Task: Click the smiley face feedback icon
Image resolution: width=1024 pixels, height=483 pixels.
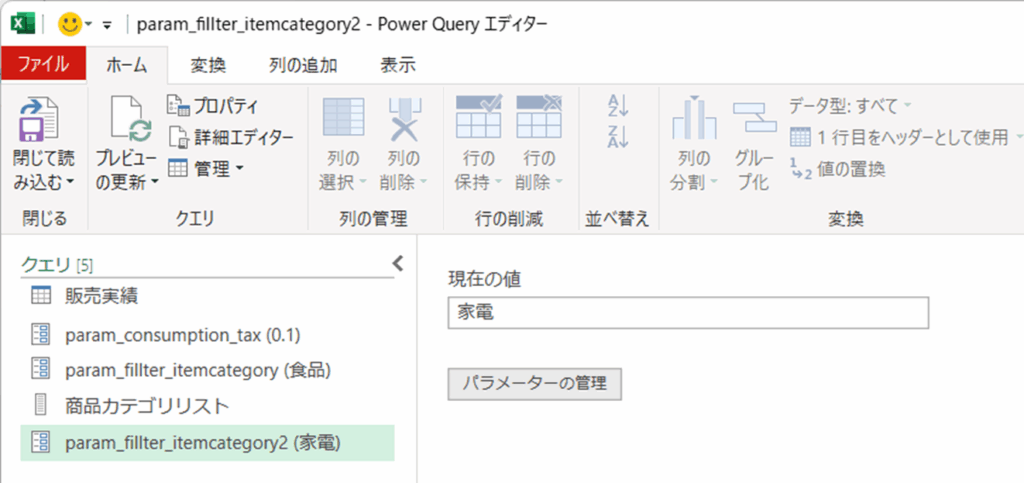Action: pos(70,22)
